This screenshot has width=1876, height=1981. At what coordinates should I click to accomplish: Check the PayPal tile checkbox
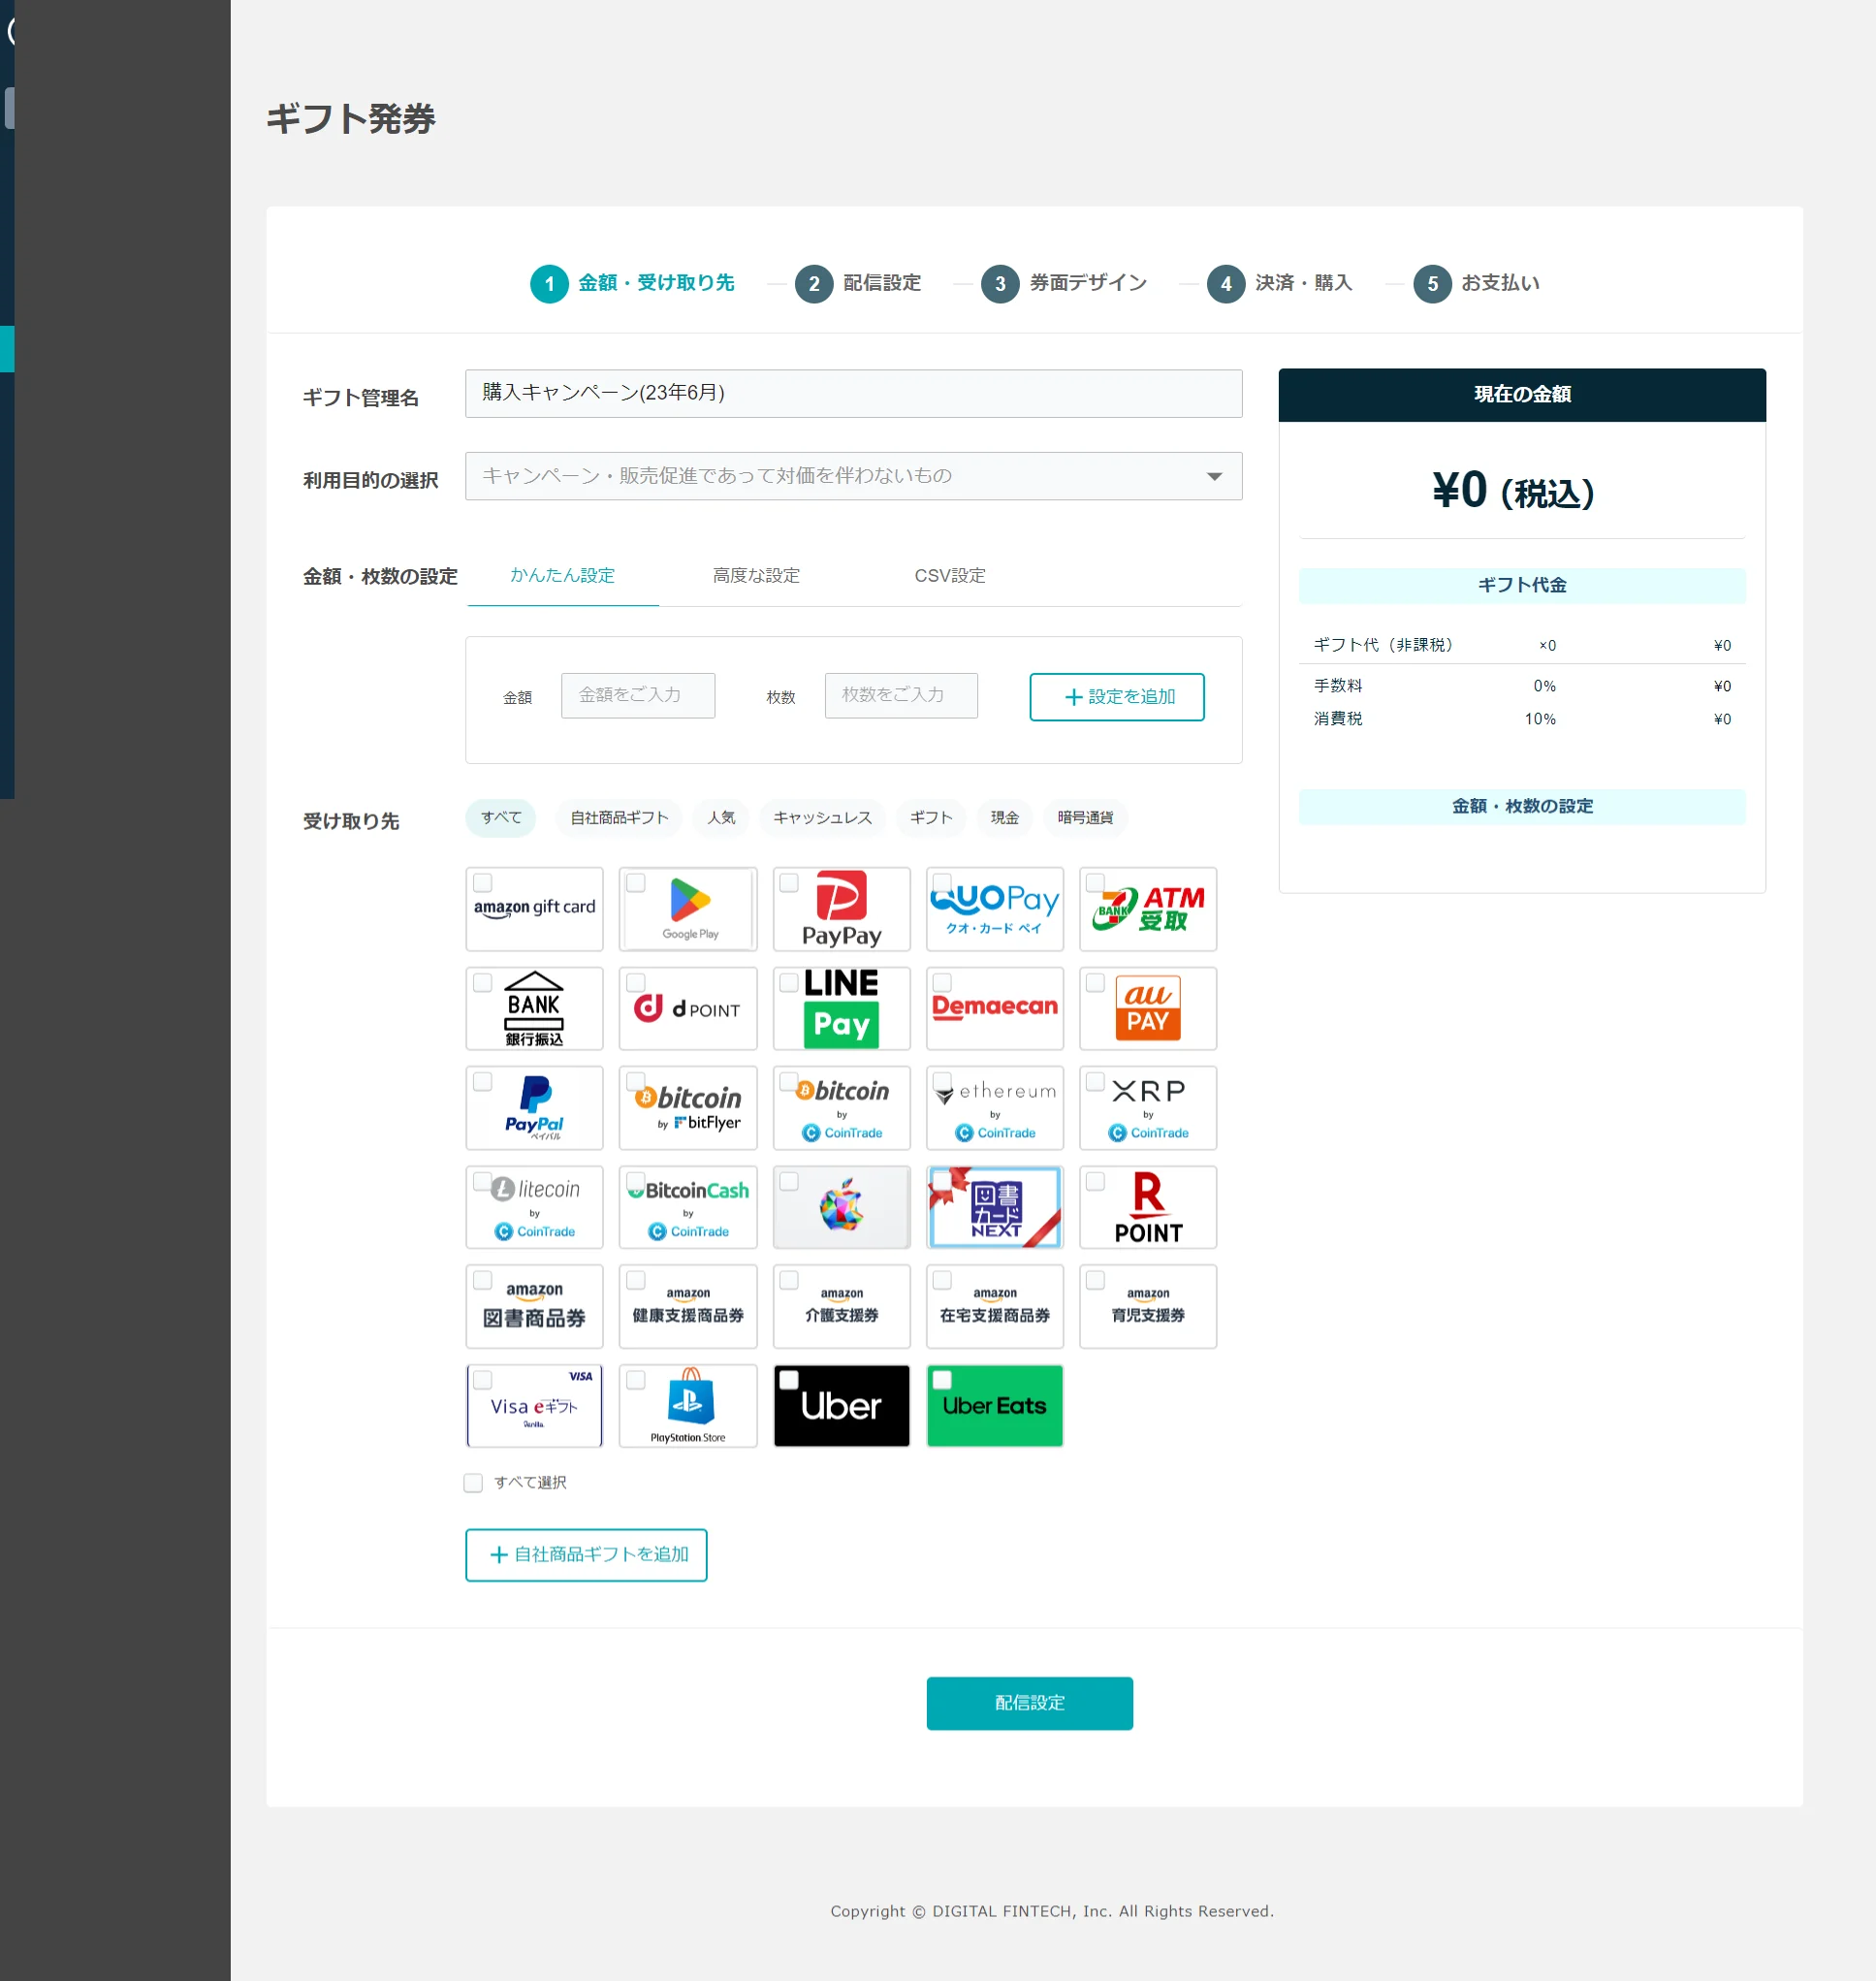483,1082
